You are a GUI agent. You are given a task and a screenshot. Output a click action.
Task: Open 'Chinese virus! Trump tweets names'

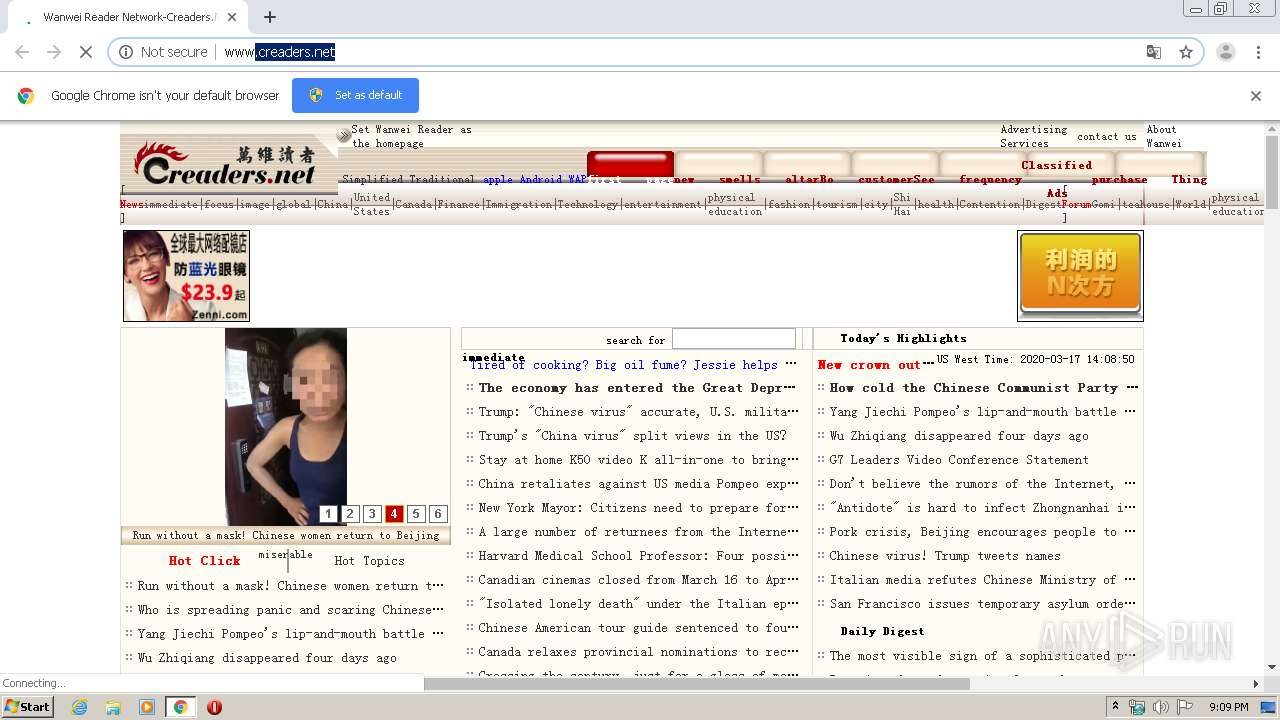click(945, 556)
